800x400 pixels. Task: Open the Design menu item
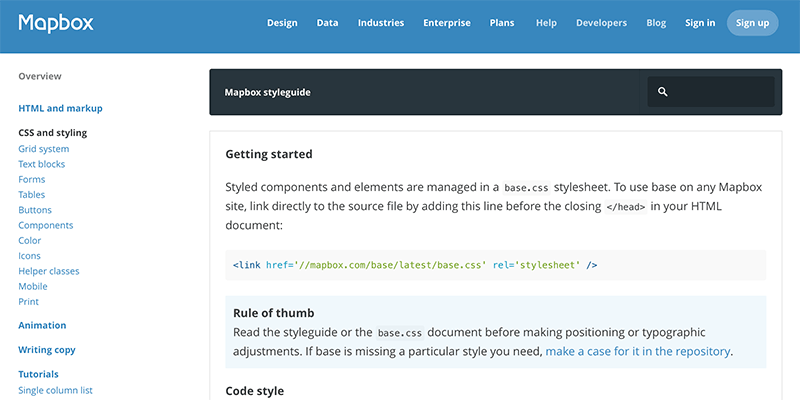coord(282,23)
